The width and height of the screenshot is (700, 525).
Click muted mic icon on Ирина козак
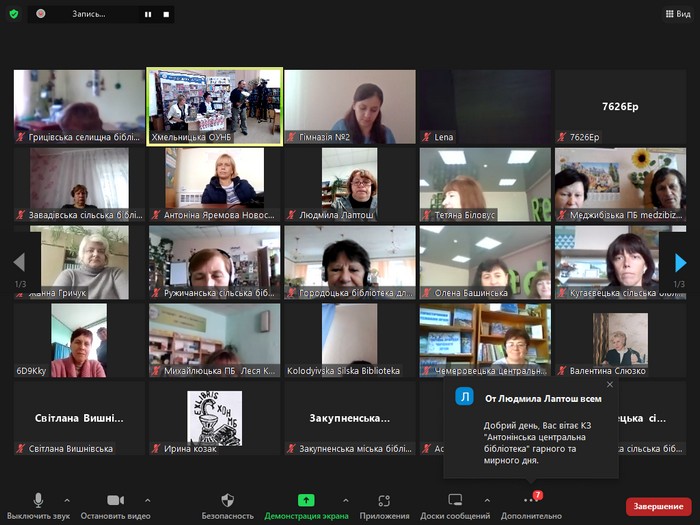pyautogui.click(x=156, y=449)
